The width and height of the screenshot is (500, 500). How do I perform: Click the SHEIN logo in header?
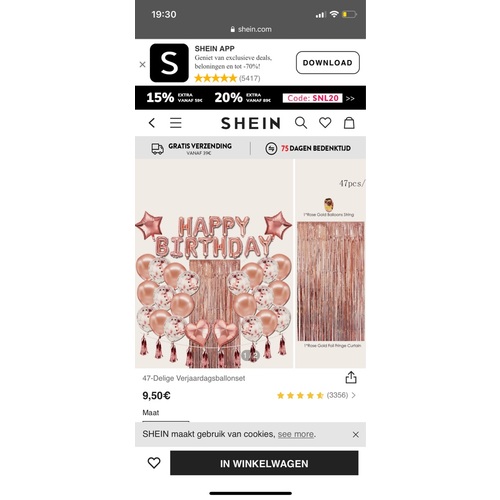click(x=251, y=123)
